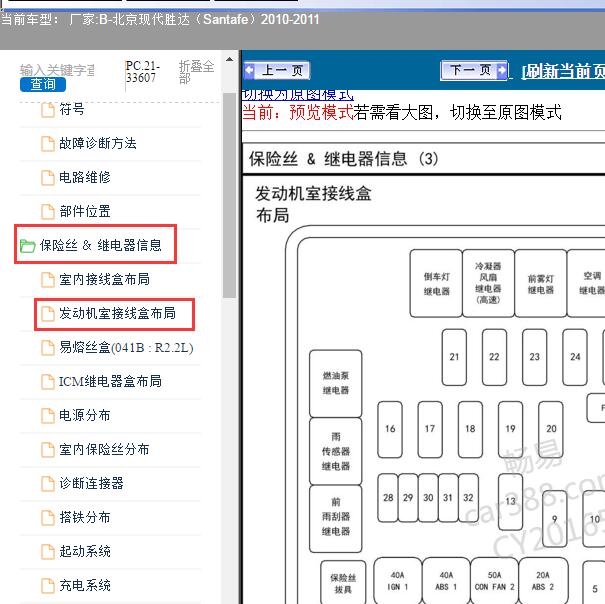Viewport: 605px width, 604px height.
Task: Click the 50A CON FAN 2 fuse
Action: click(x=495, y=581)
